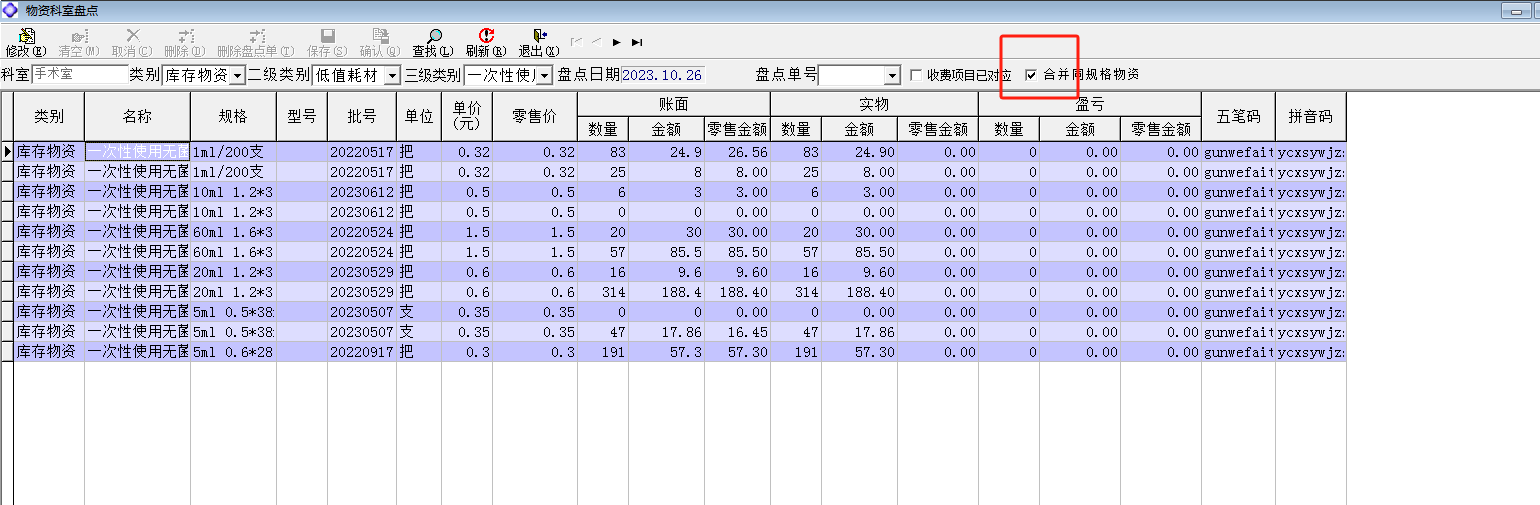The image size is (1540, 505).
Task: Click the 规格 cell 5ml 0.6*28
Action: (233, 352)
